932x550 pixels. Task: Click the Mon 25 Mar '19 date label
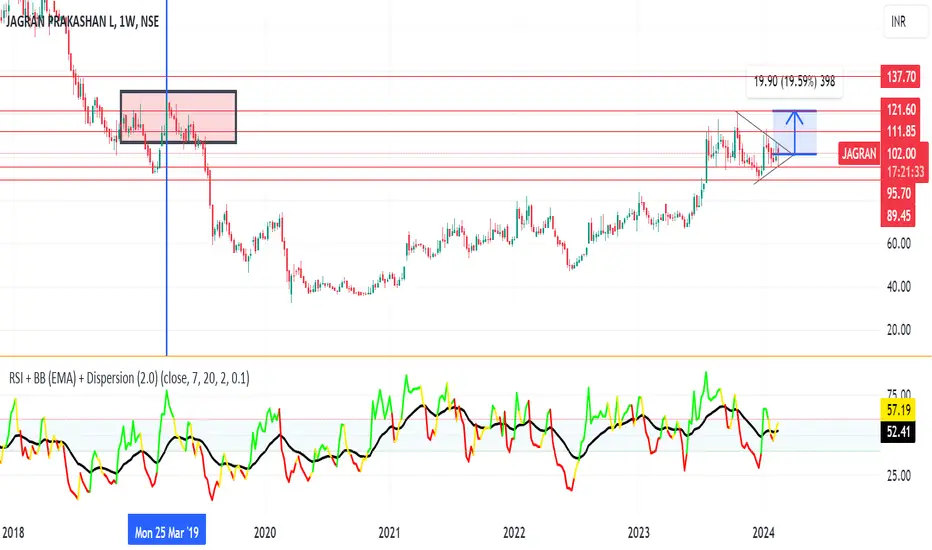pyautogui.click(x=167, y=530)
